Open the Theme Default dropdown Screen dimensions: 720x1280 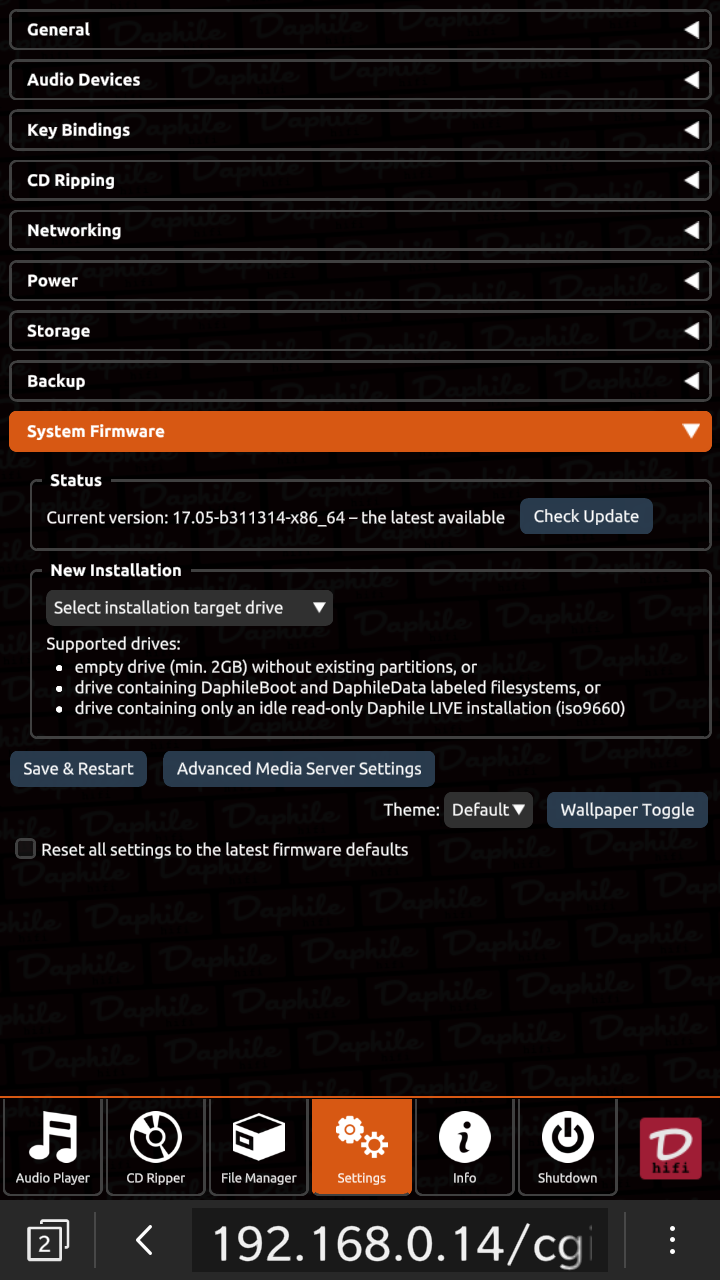point(489,810)
